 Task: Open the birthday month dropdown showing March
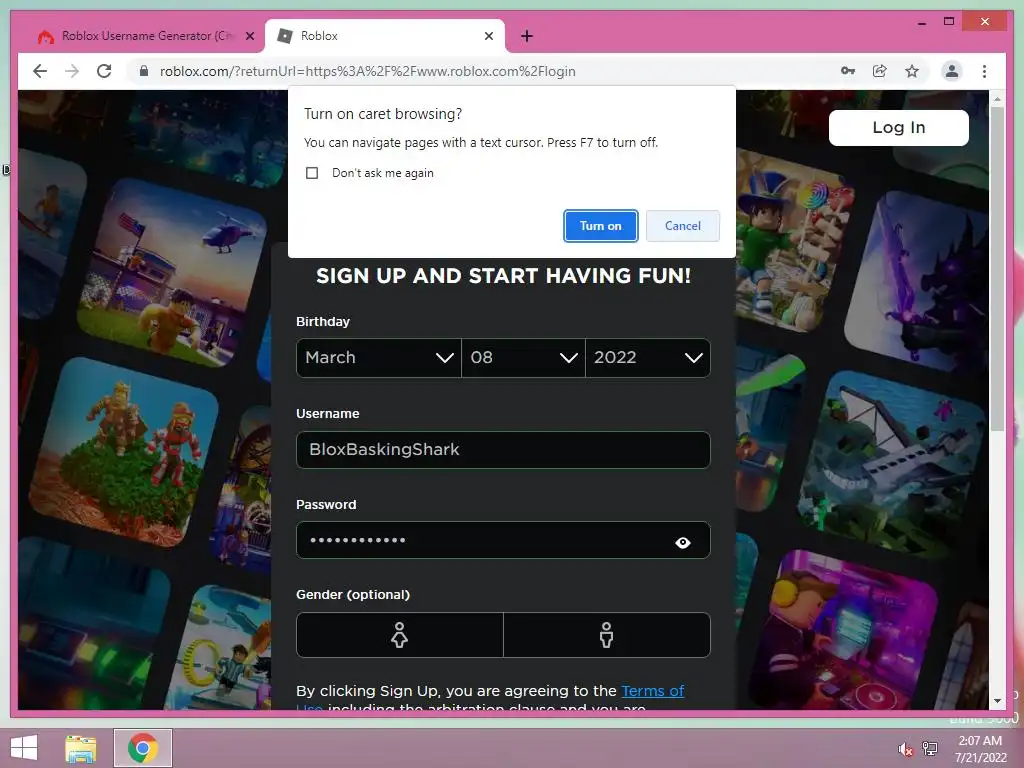(x=379, y=358)
